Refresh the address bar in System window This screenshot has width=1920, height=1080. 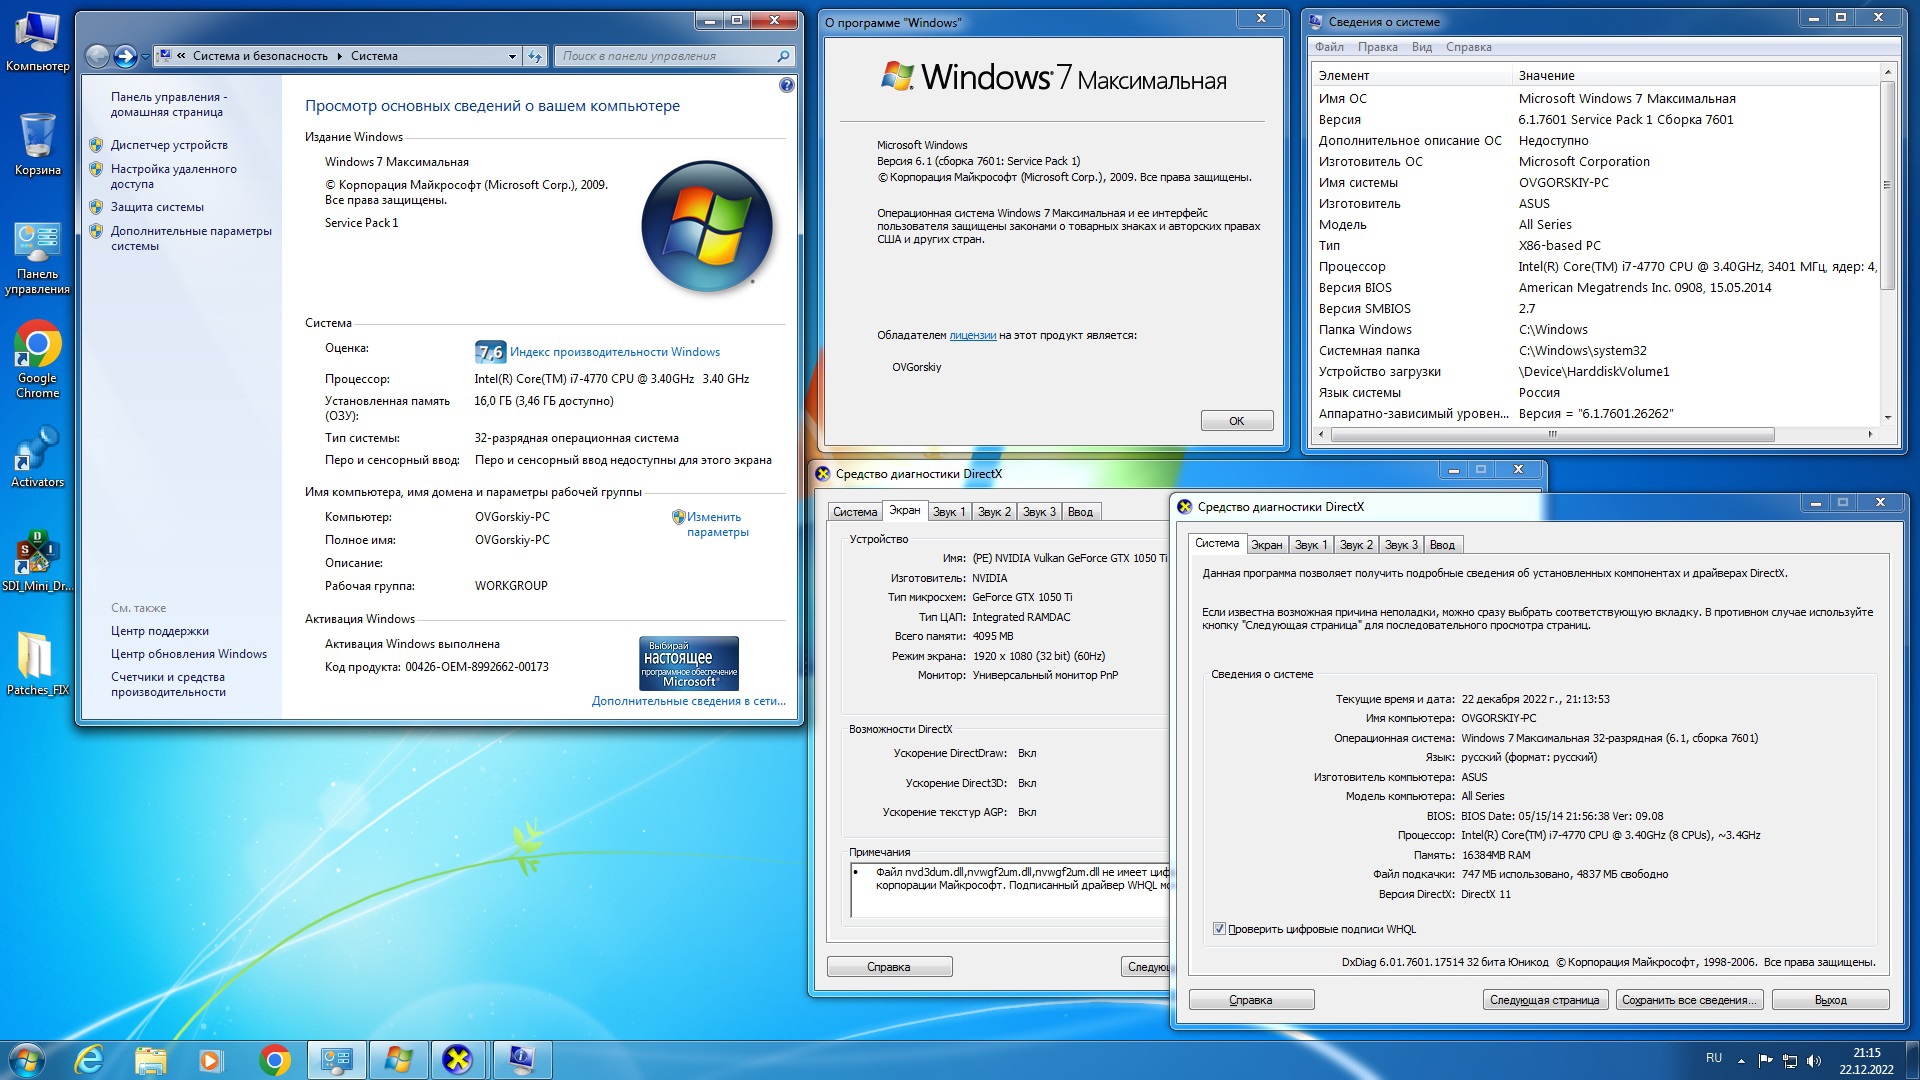tap(535, 56)
